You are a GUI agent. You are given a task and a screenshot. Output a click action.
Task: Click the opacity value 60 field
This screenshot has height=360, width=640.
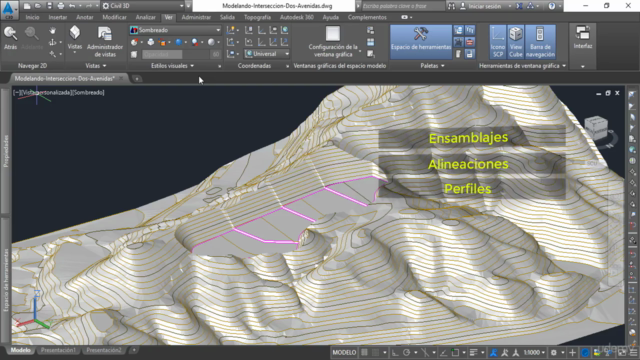[x=216, y=54]
